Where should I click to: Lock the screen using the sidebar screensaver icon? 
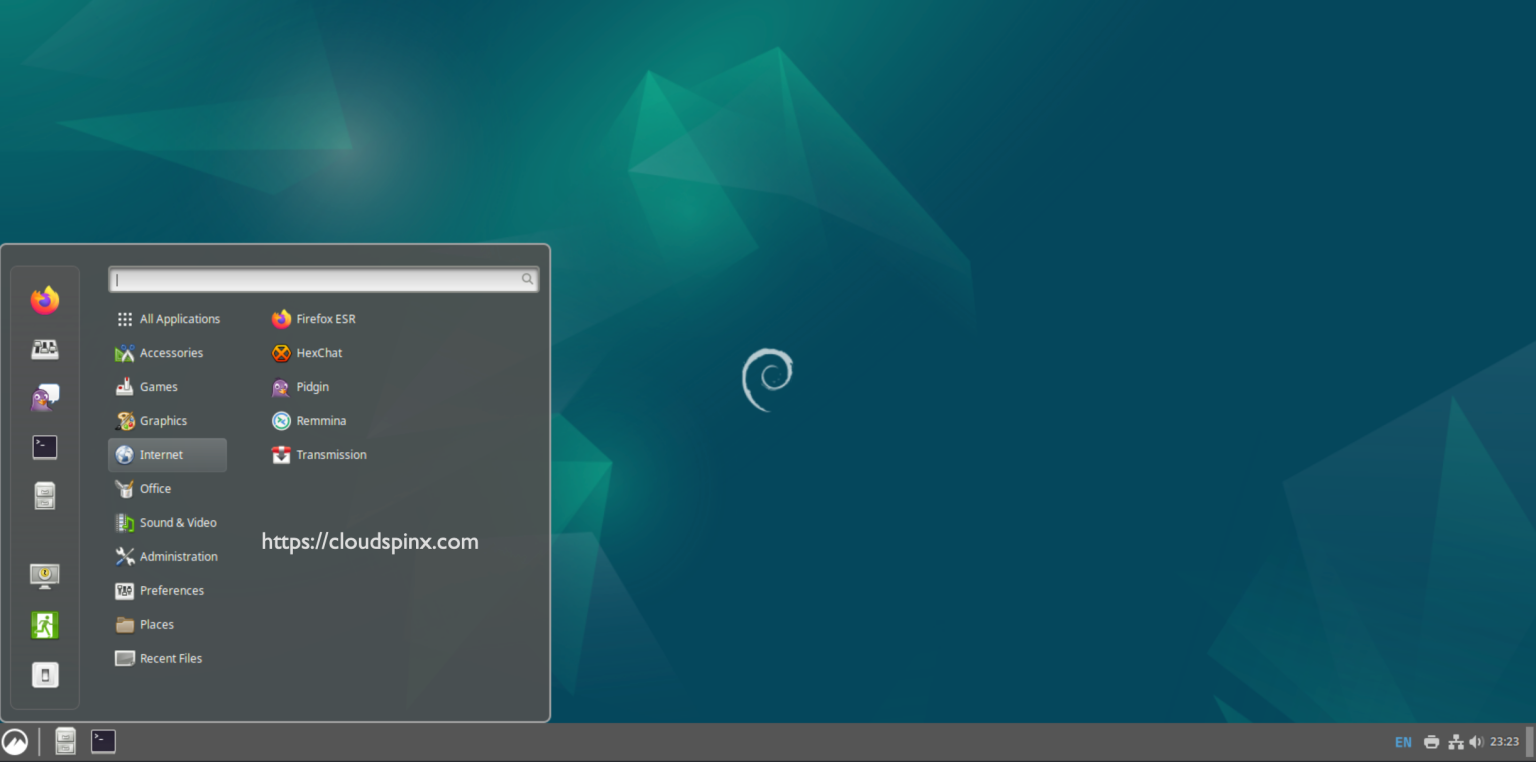click(x=44, y=576)
